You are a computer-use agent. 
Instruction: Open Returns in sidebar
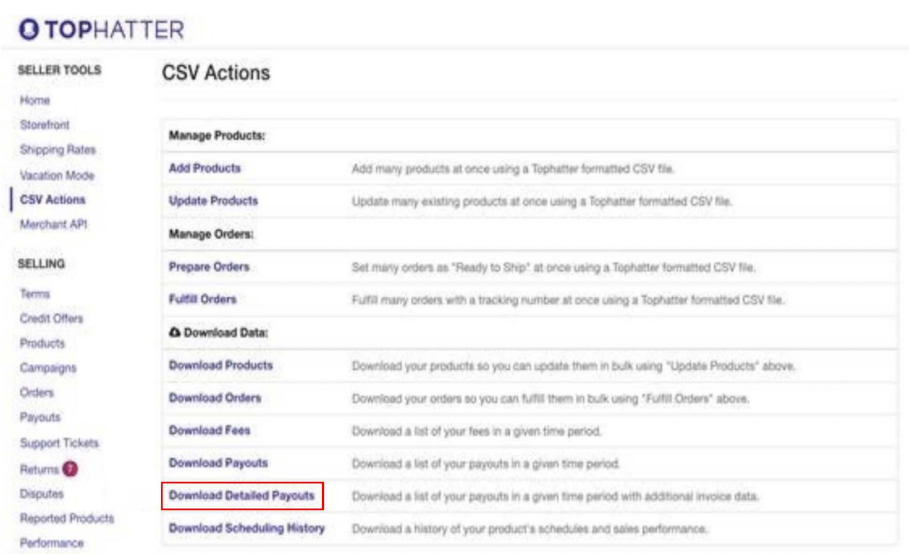point(39,469)
